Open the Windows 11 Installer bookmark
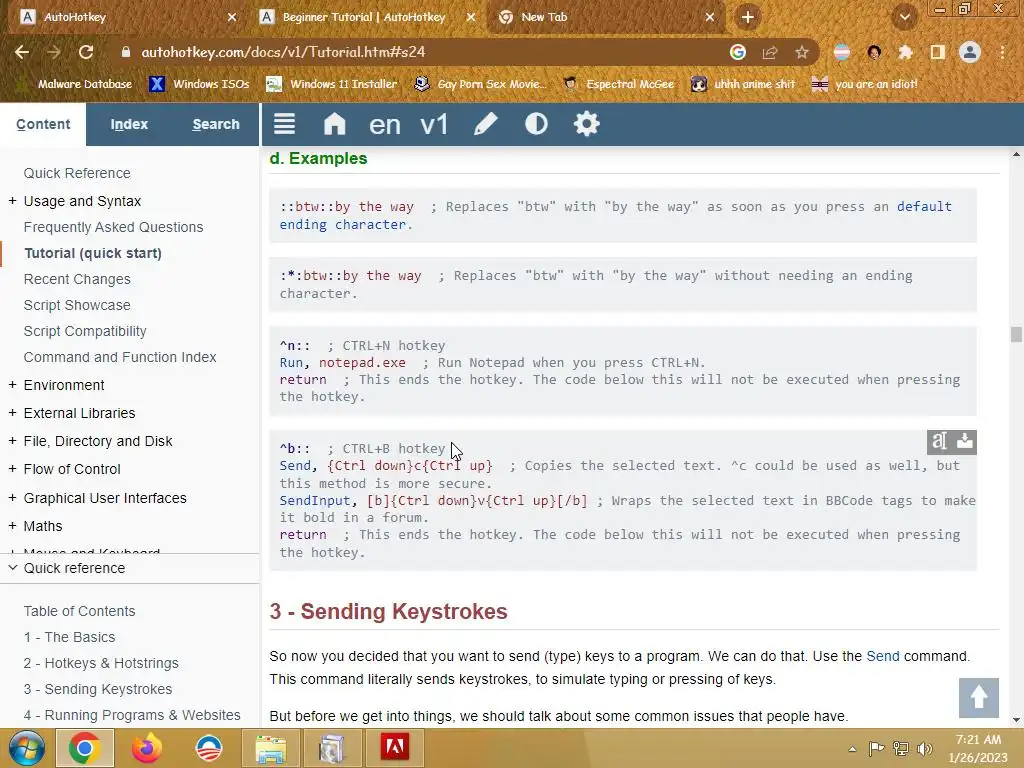The image size is (1024, 768). tap(332, 84)
